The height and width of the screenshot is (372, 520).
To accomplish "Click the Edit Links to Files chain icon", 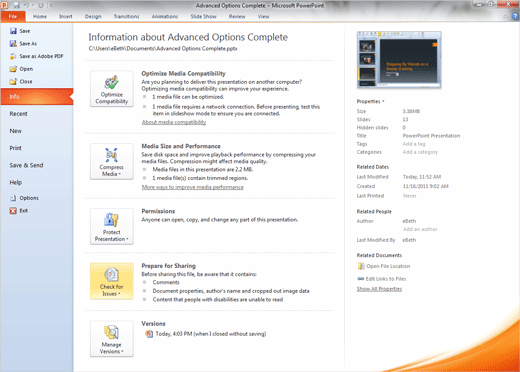I will pyautogui.click(x=361, y=279).
